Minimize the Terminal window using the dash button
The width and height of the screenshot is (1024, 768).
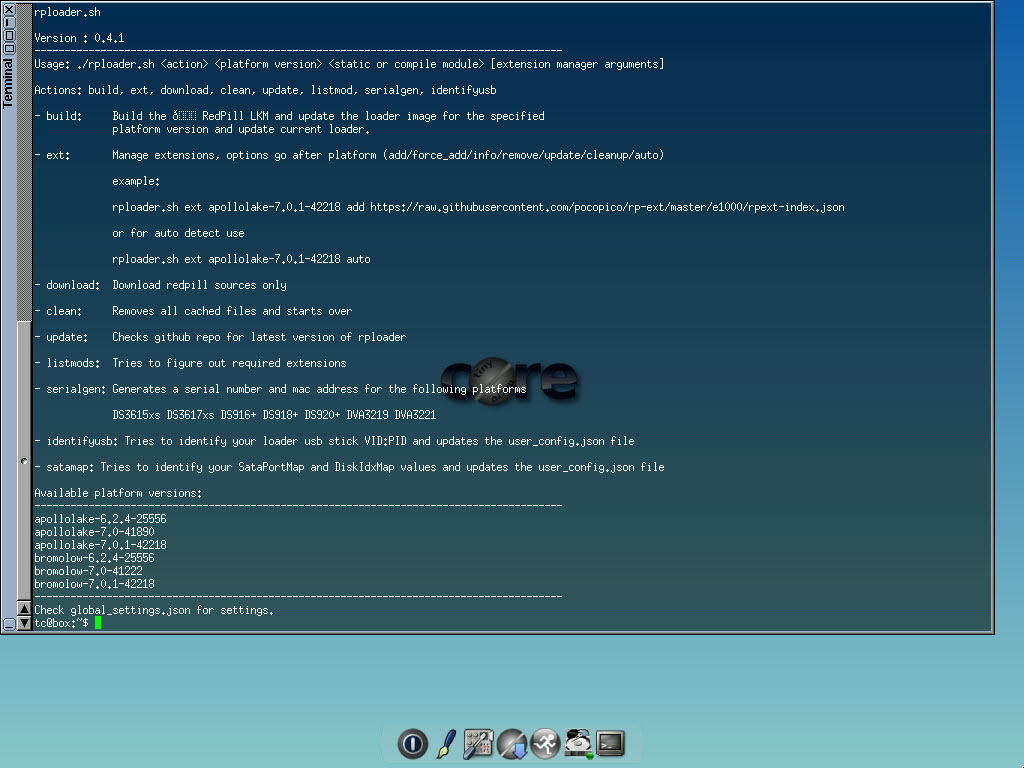coord(9,23)
